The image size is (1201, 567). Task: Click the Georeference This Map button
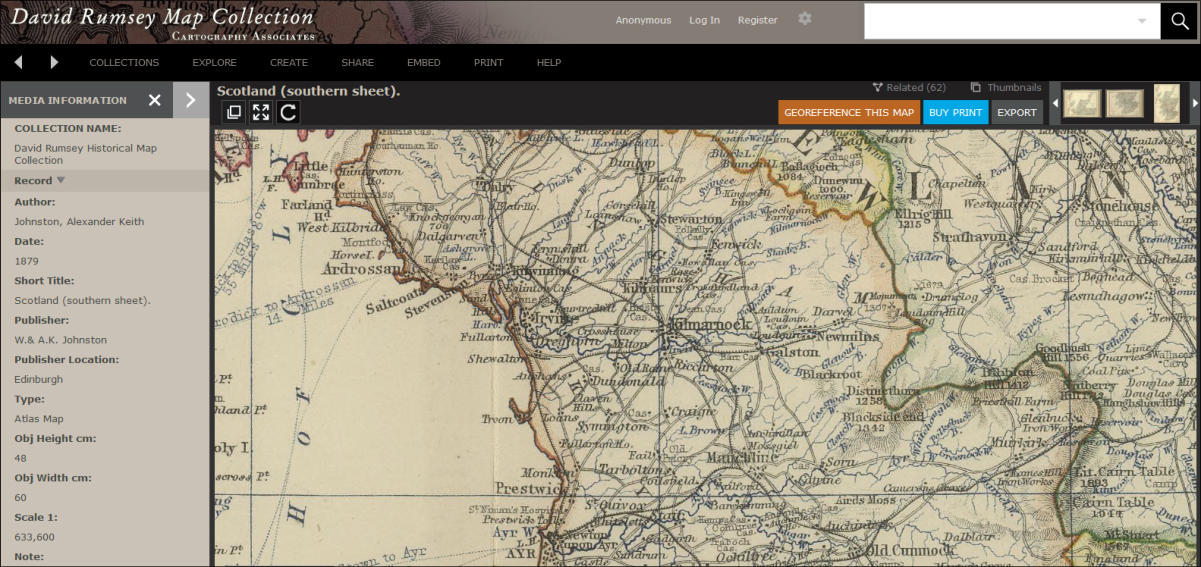point(849,112)
